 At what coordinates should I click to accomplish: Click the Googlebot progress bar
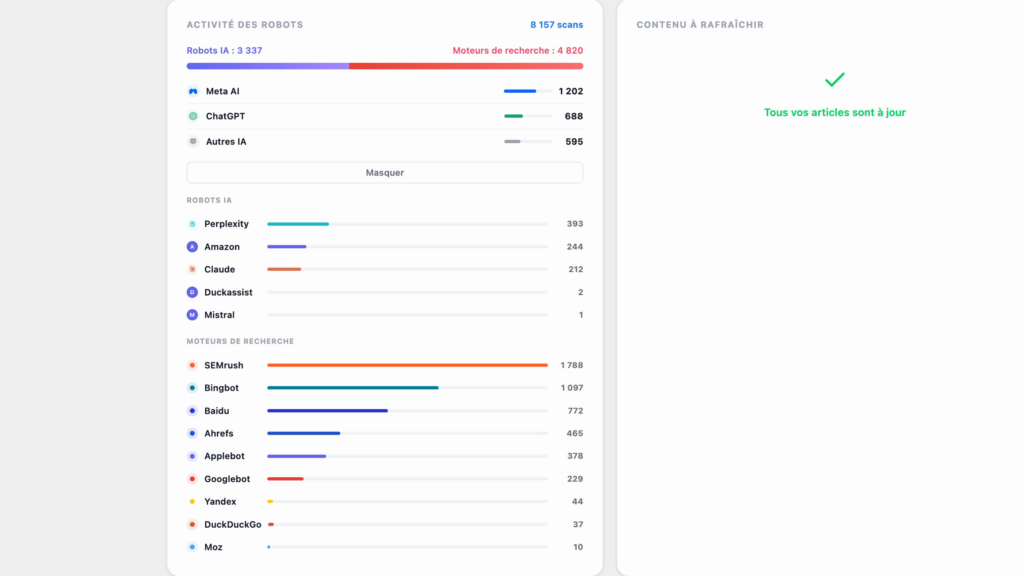pos(408,479)
